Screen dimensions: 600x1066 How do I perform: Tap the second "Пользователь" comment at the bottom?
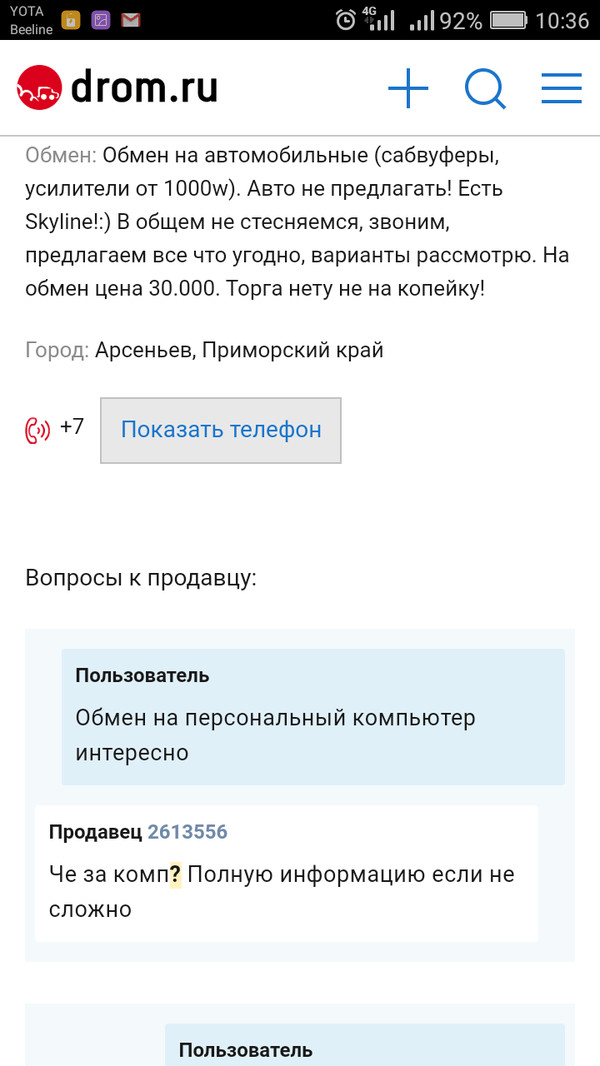coord(246,1050)
